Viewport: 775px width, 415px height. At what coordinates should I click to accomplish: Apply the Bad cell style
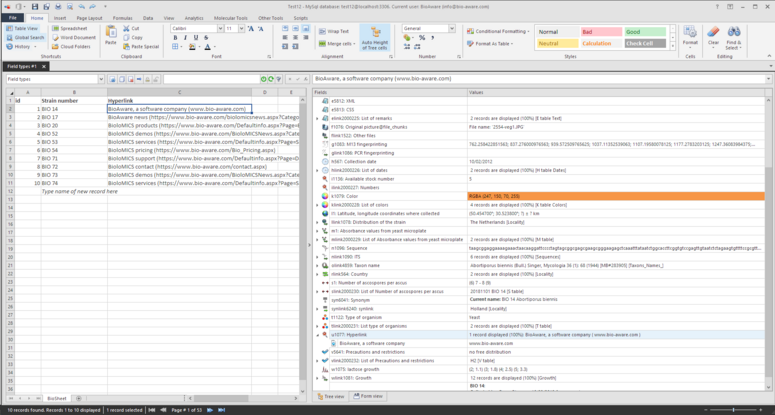click(601, 32)
